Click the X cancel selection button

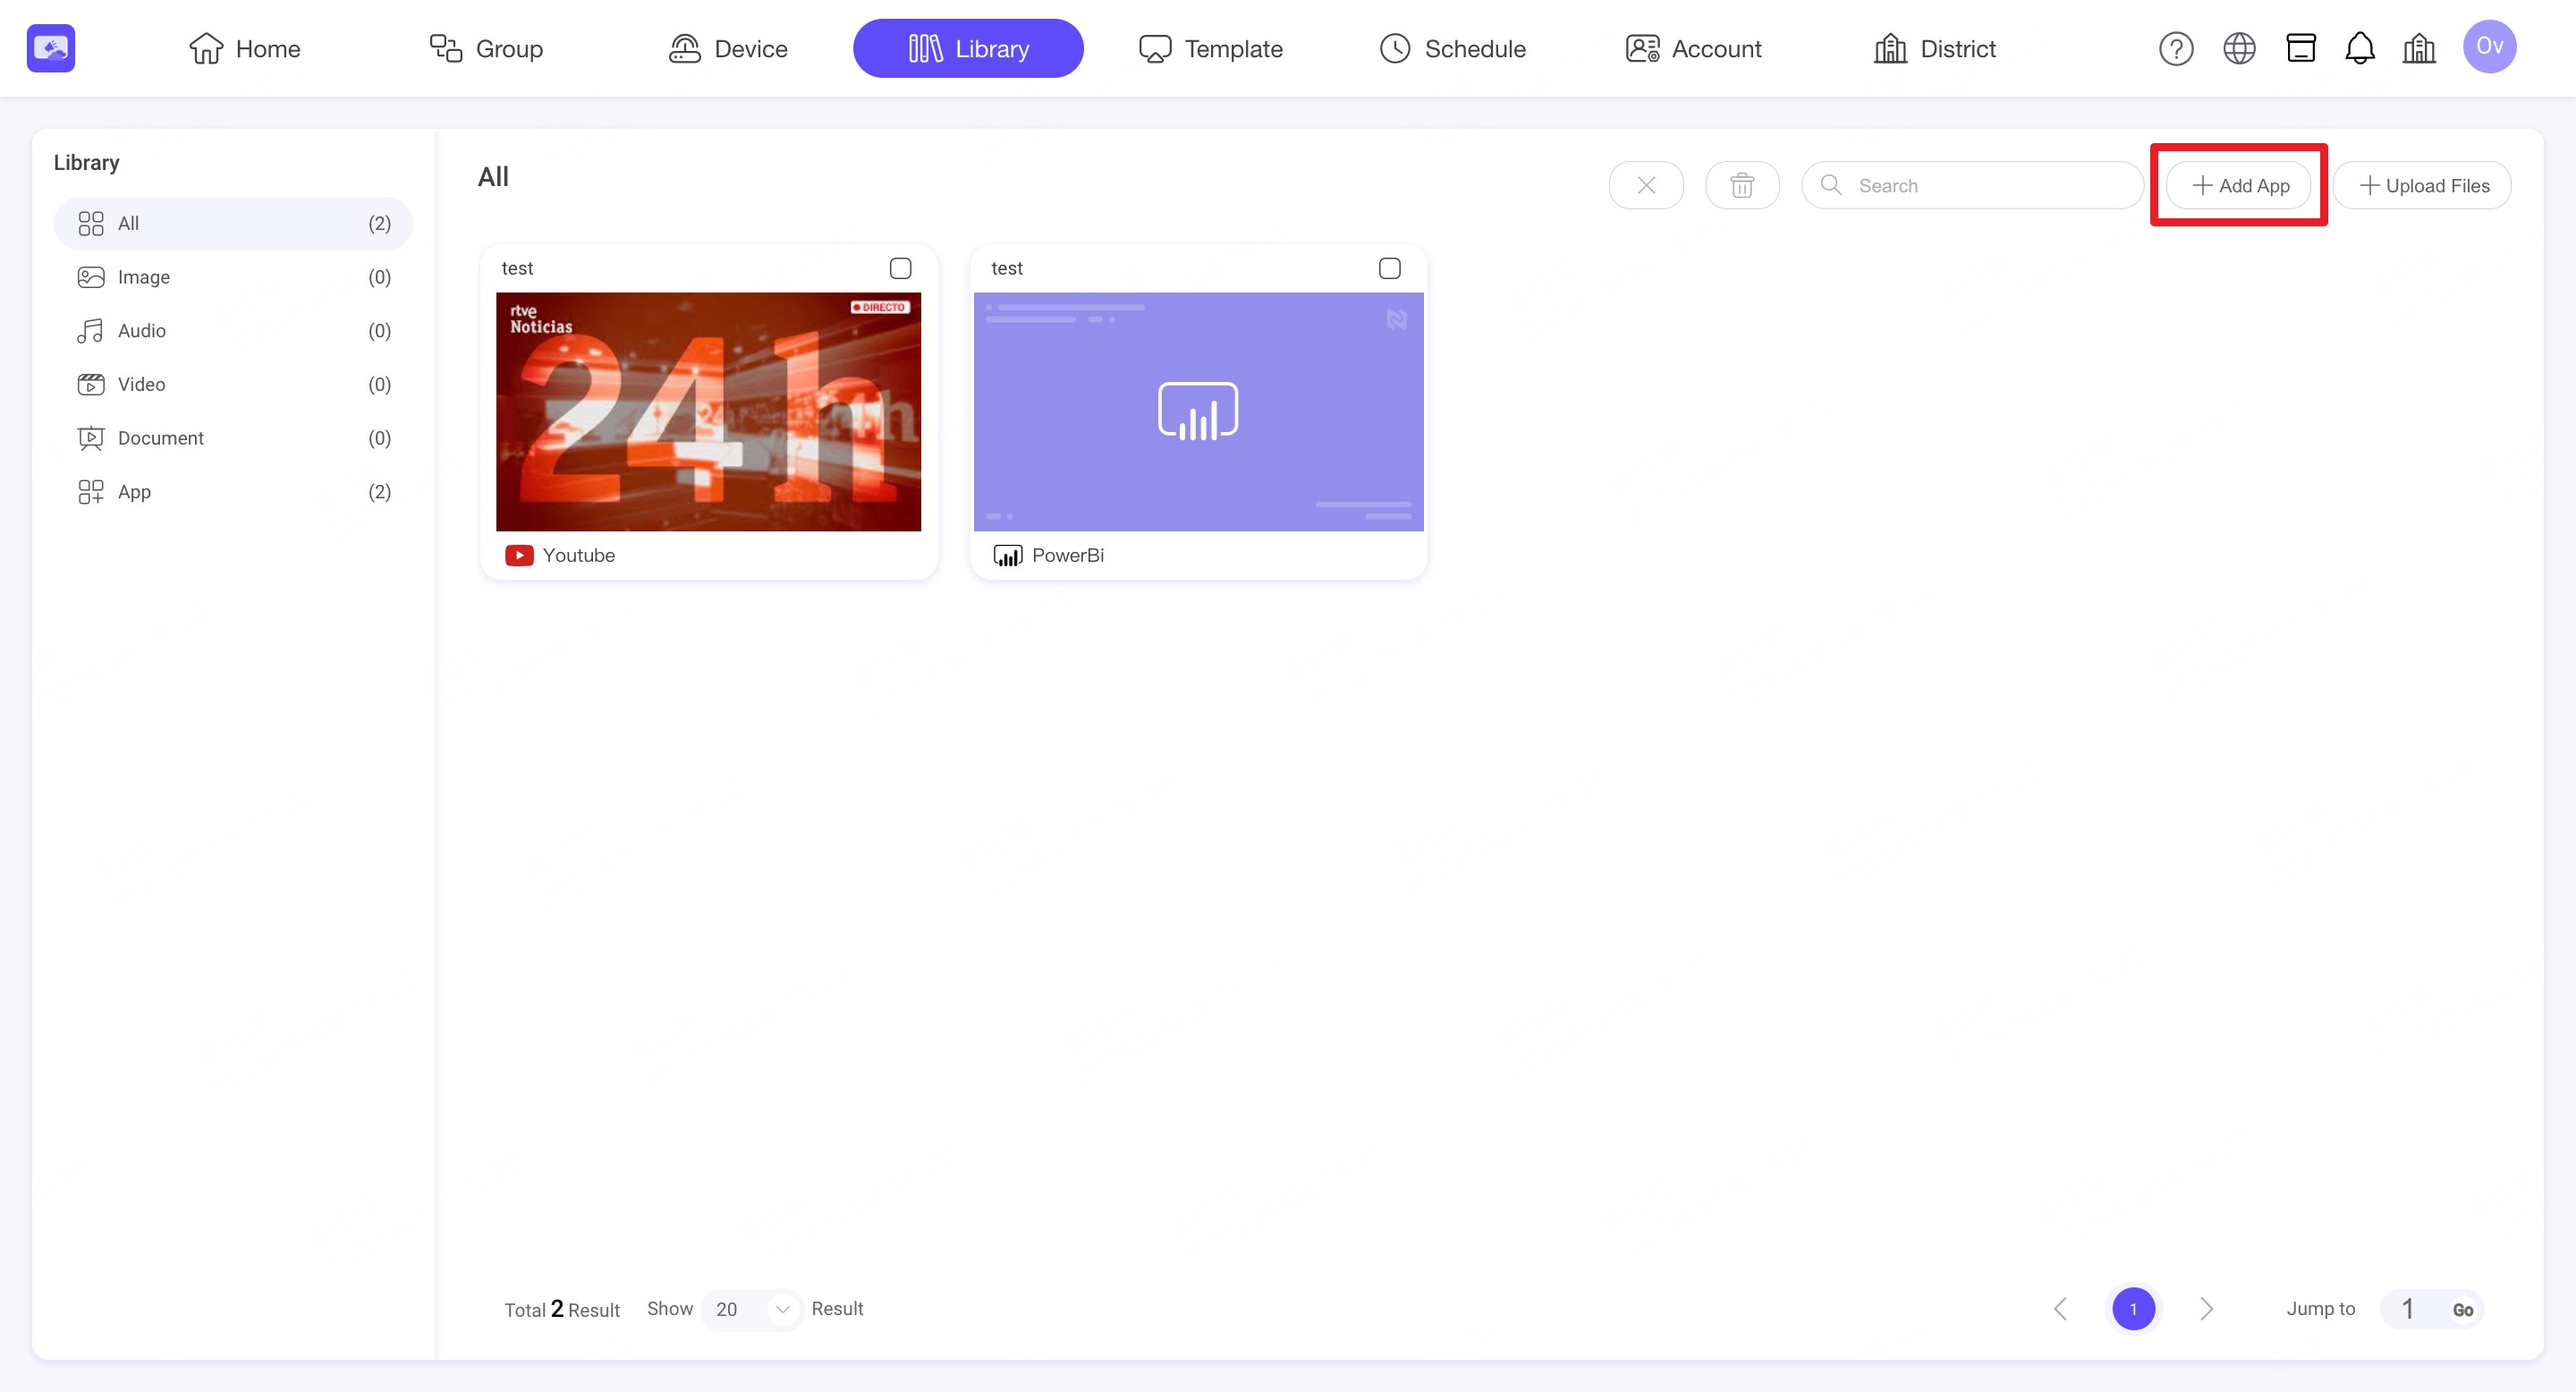1645,185
